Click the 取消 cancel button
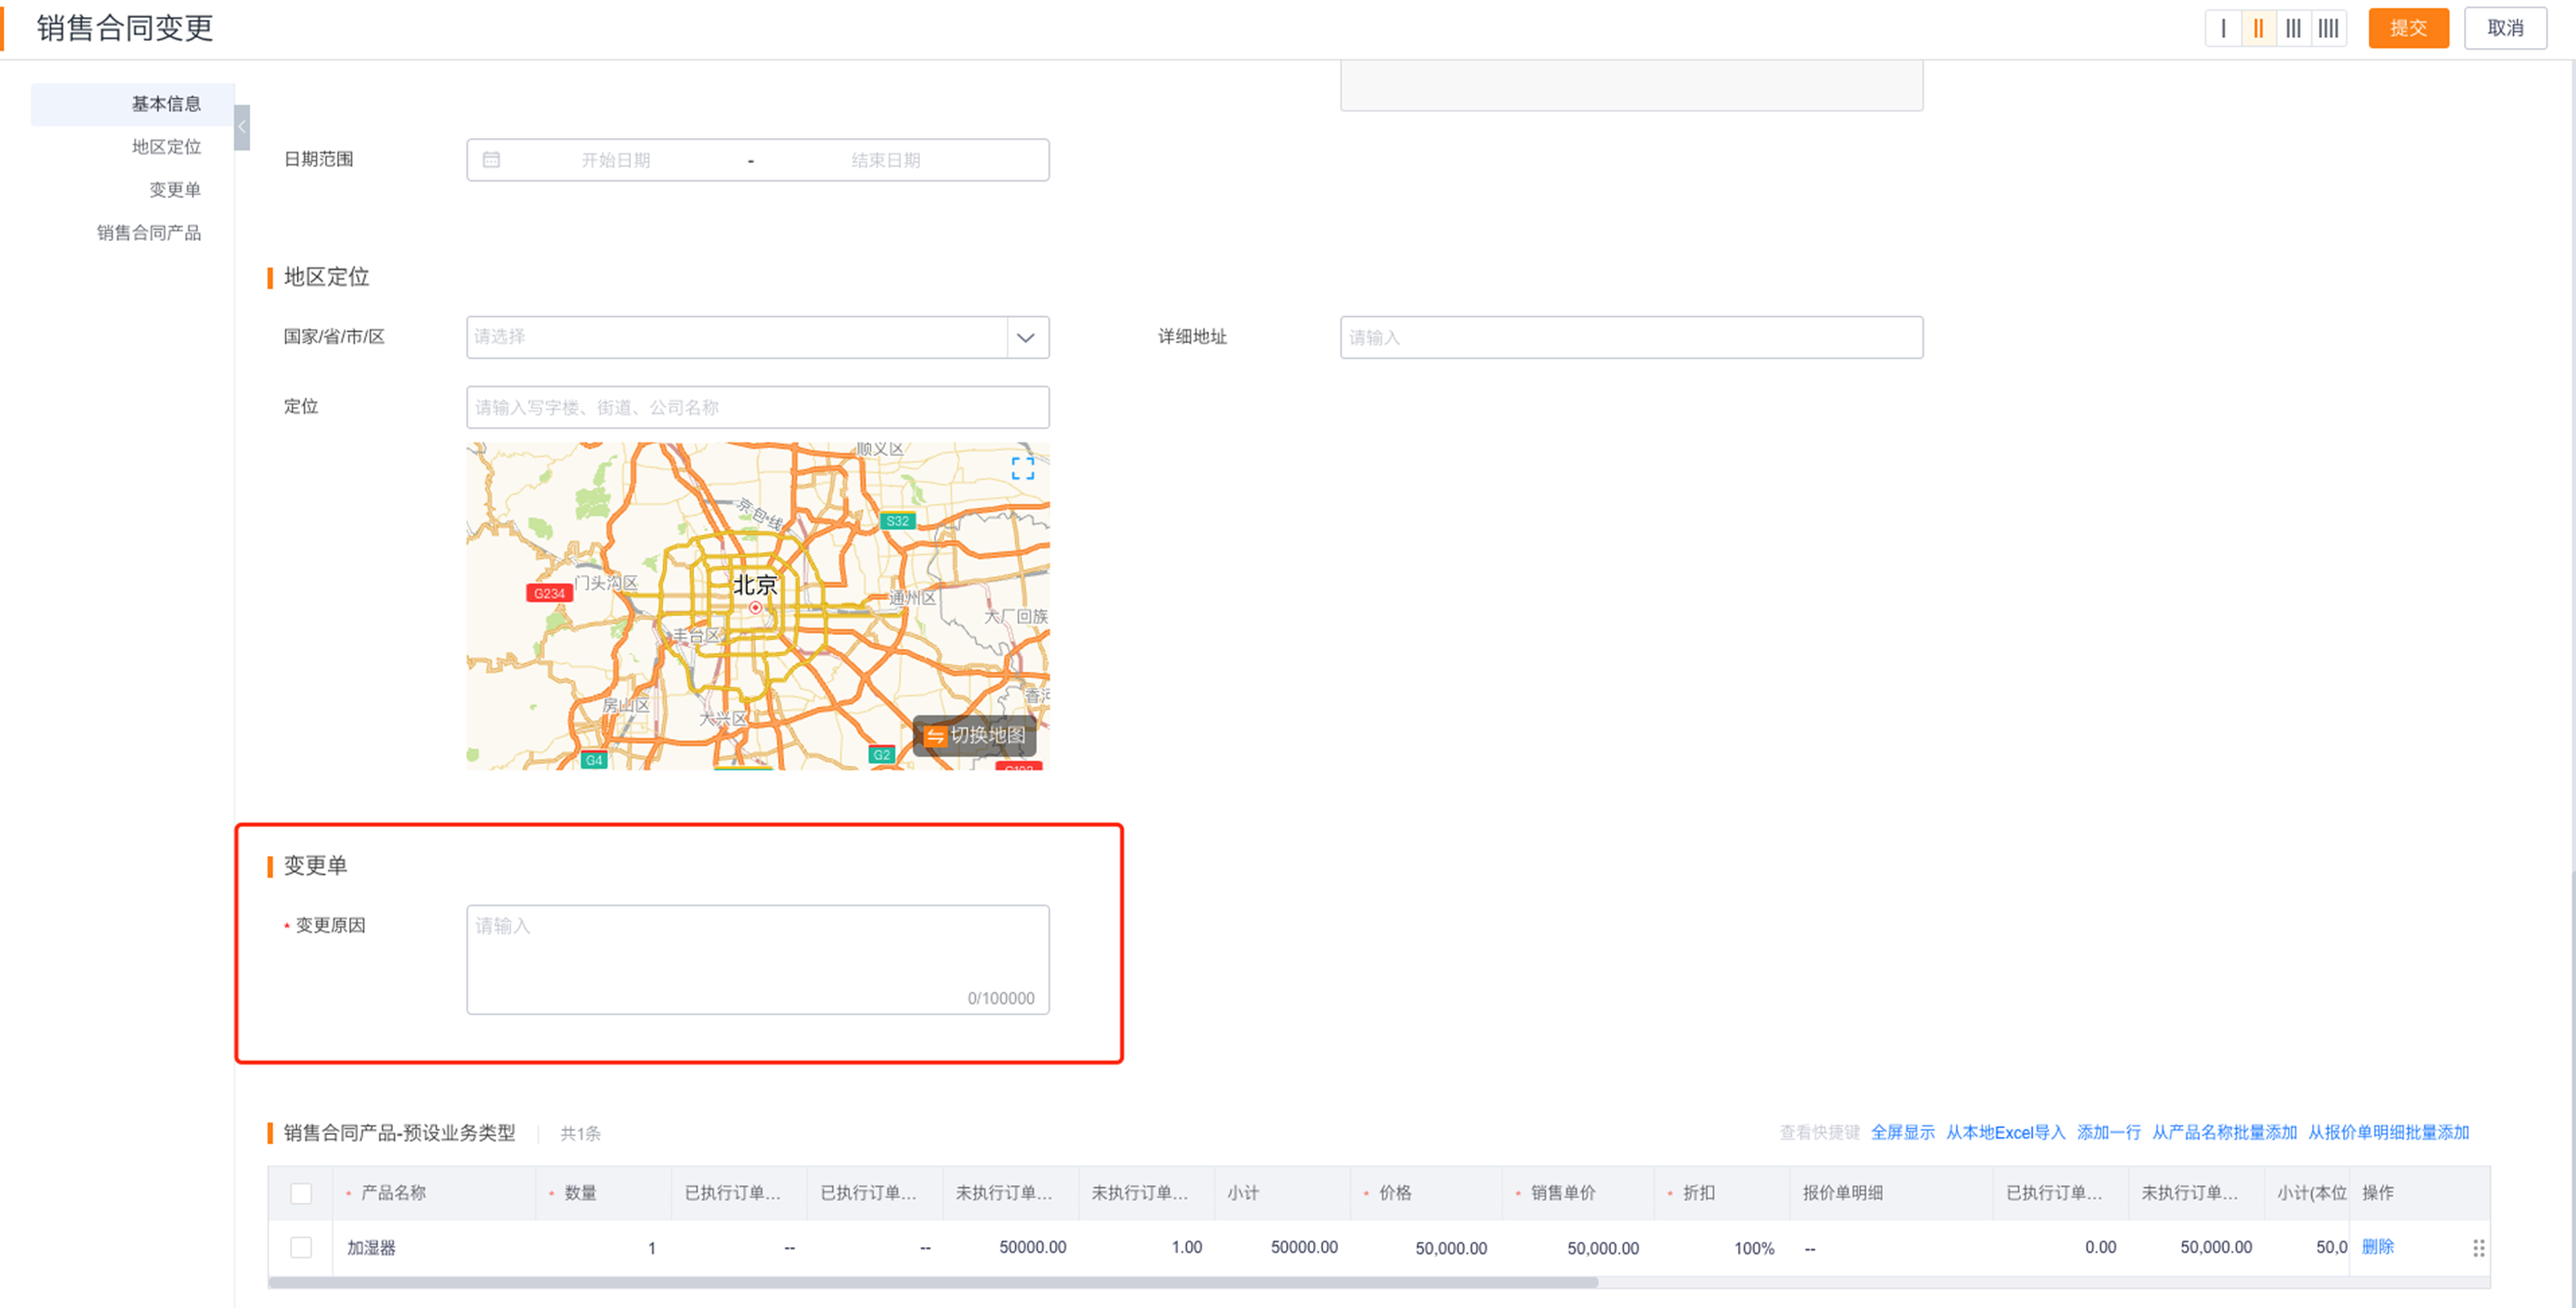The image size is (2576, 1308). pyautogui.click(x=2505, y=28)
